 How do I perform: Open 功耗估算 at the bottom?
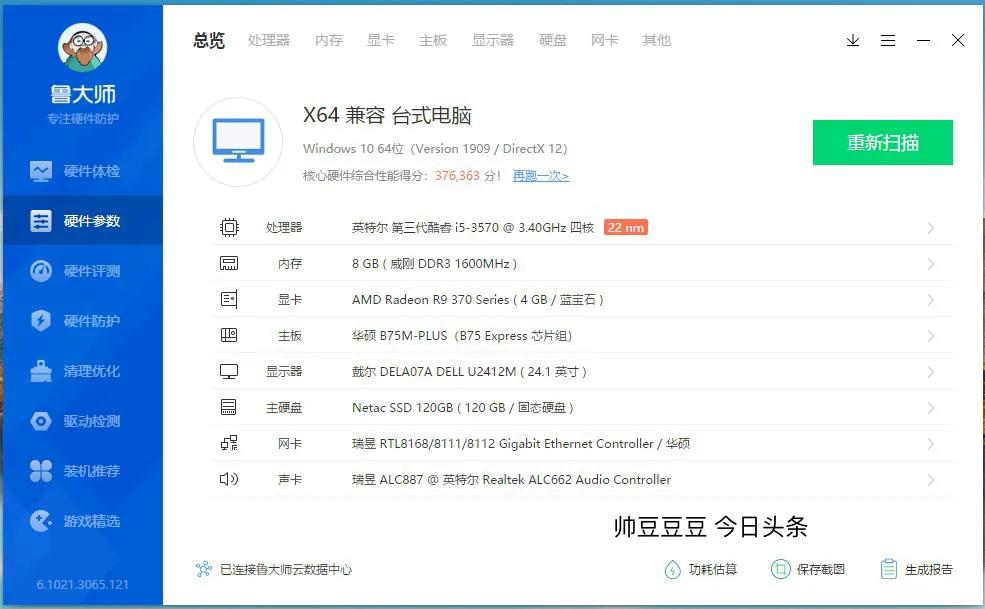tap(701, 568)
